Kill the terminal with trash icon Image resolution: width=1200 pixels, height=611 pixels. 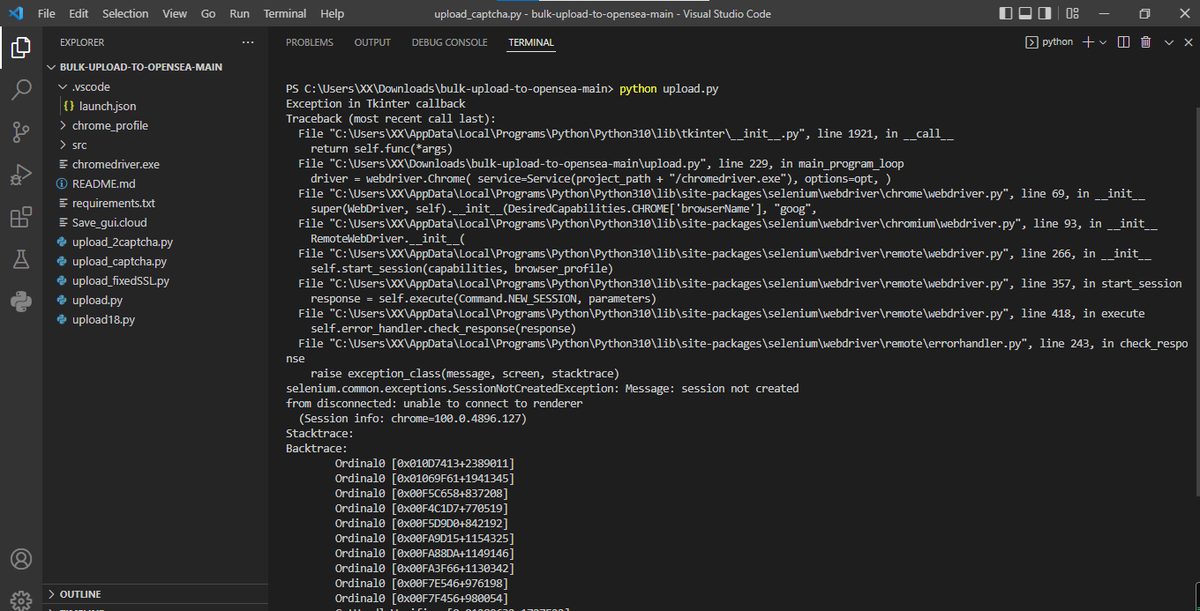click(x=1146, y=42)
